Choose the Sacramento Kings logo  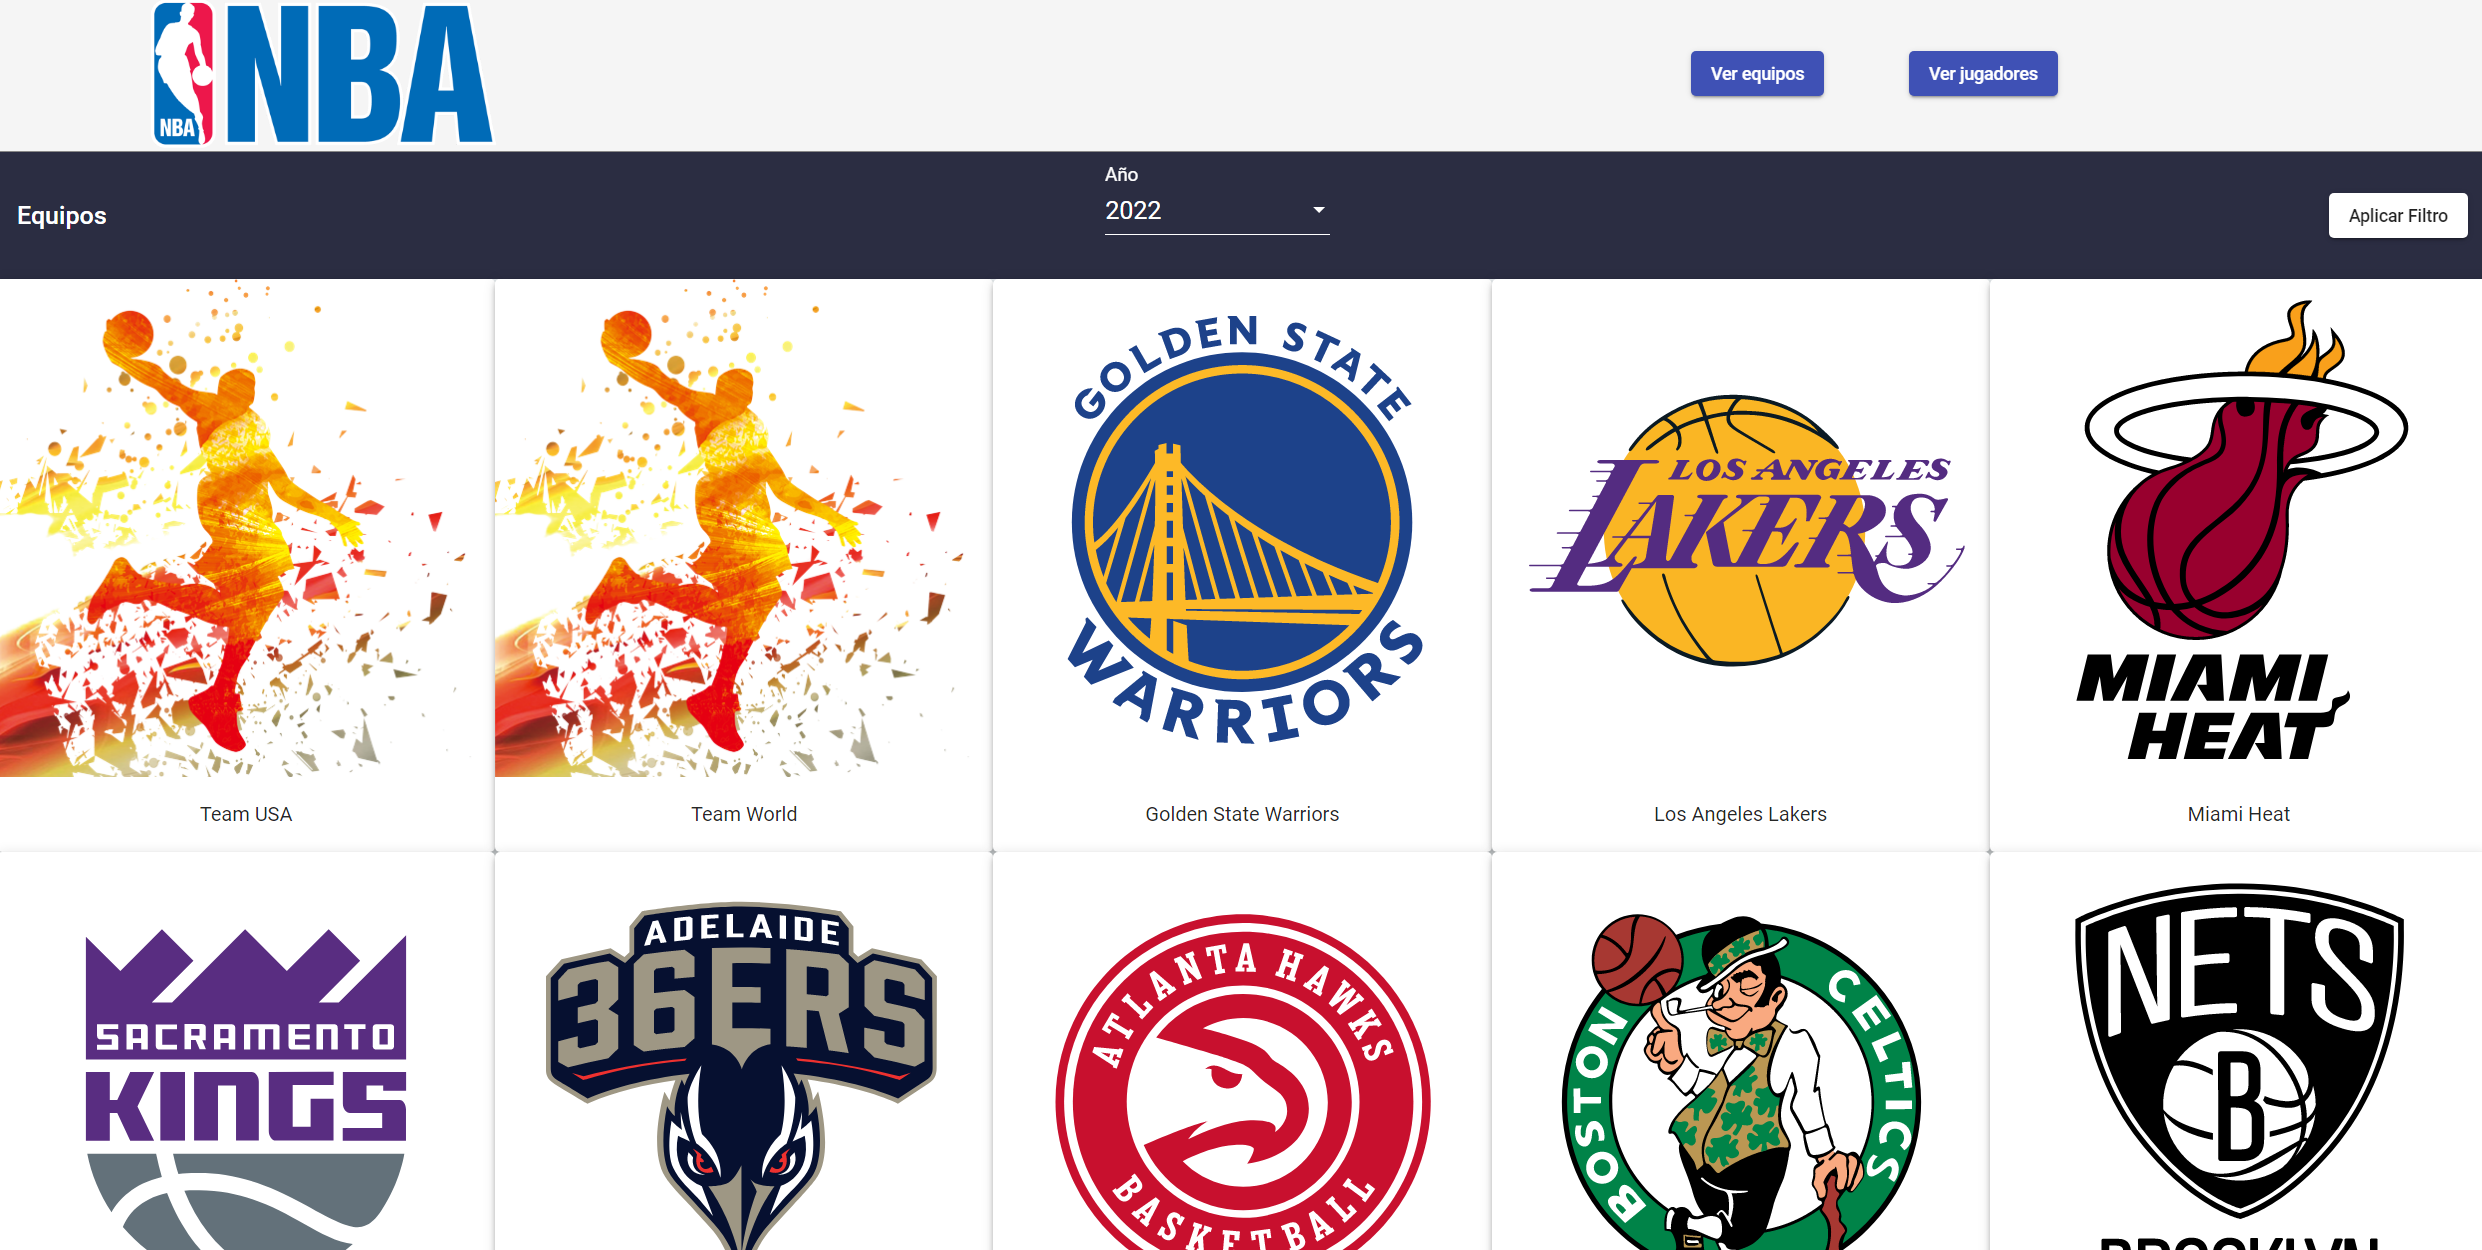click(x=246, y=1085)
